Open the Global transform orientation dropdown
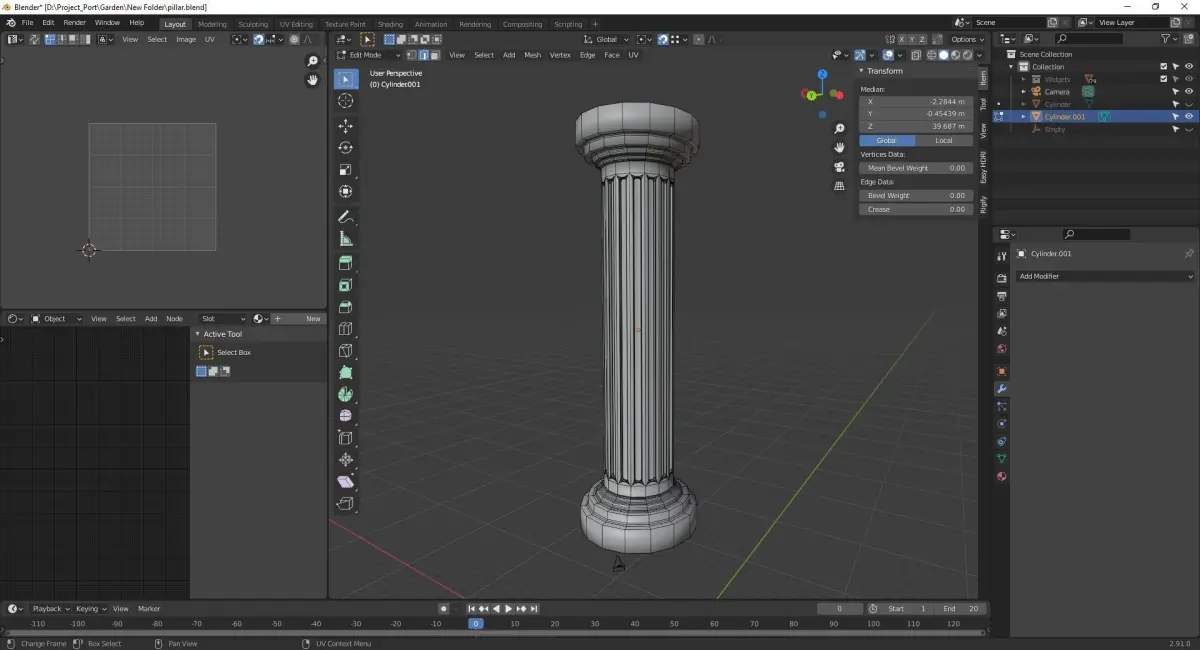 tap(607, 40)
